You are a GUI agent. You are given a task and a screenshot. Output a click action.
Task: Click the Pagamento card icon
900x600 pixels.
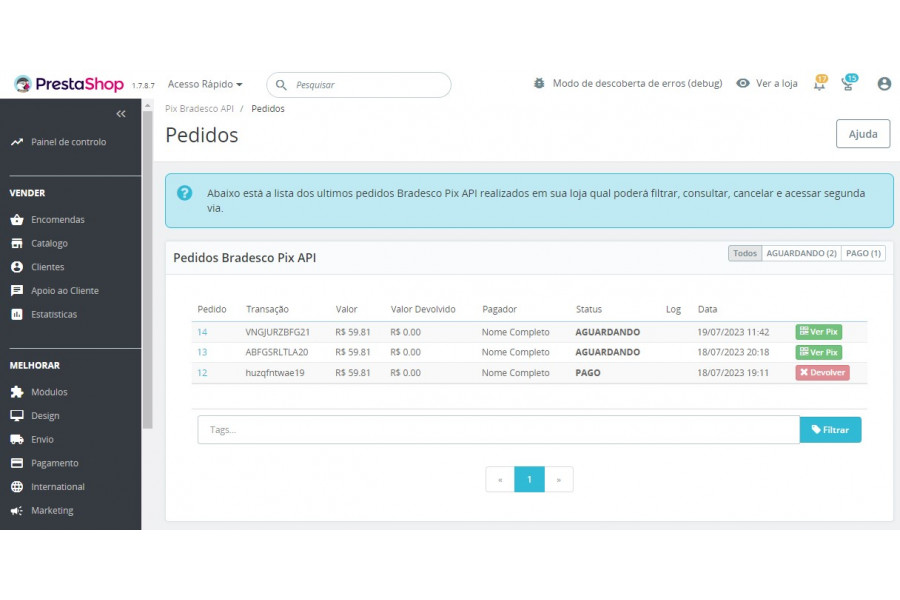tap(17, 463)
